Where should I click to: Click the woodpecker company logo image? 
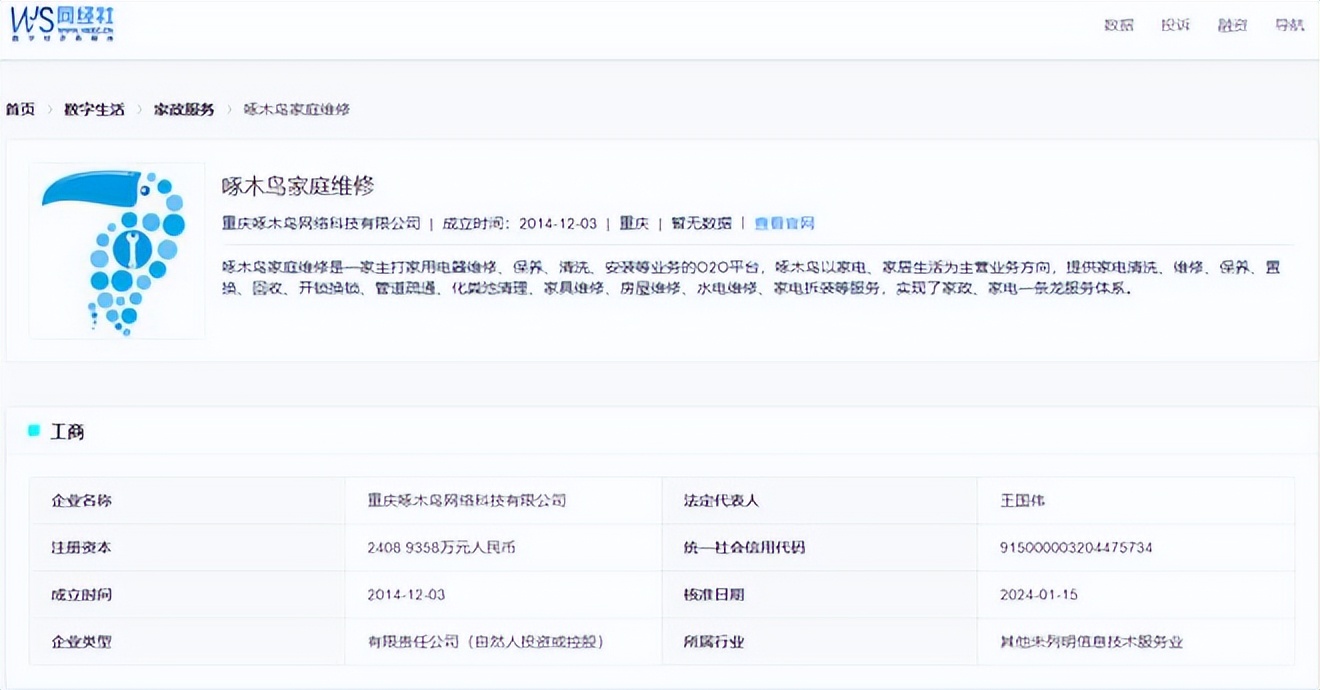pyautogui.click(x=117, y=251)
